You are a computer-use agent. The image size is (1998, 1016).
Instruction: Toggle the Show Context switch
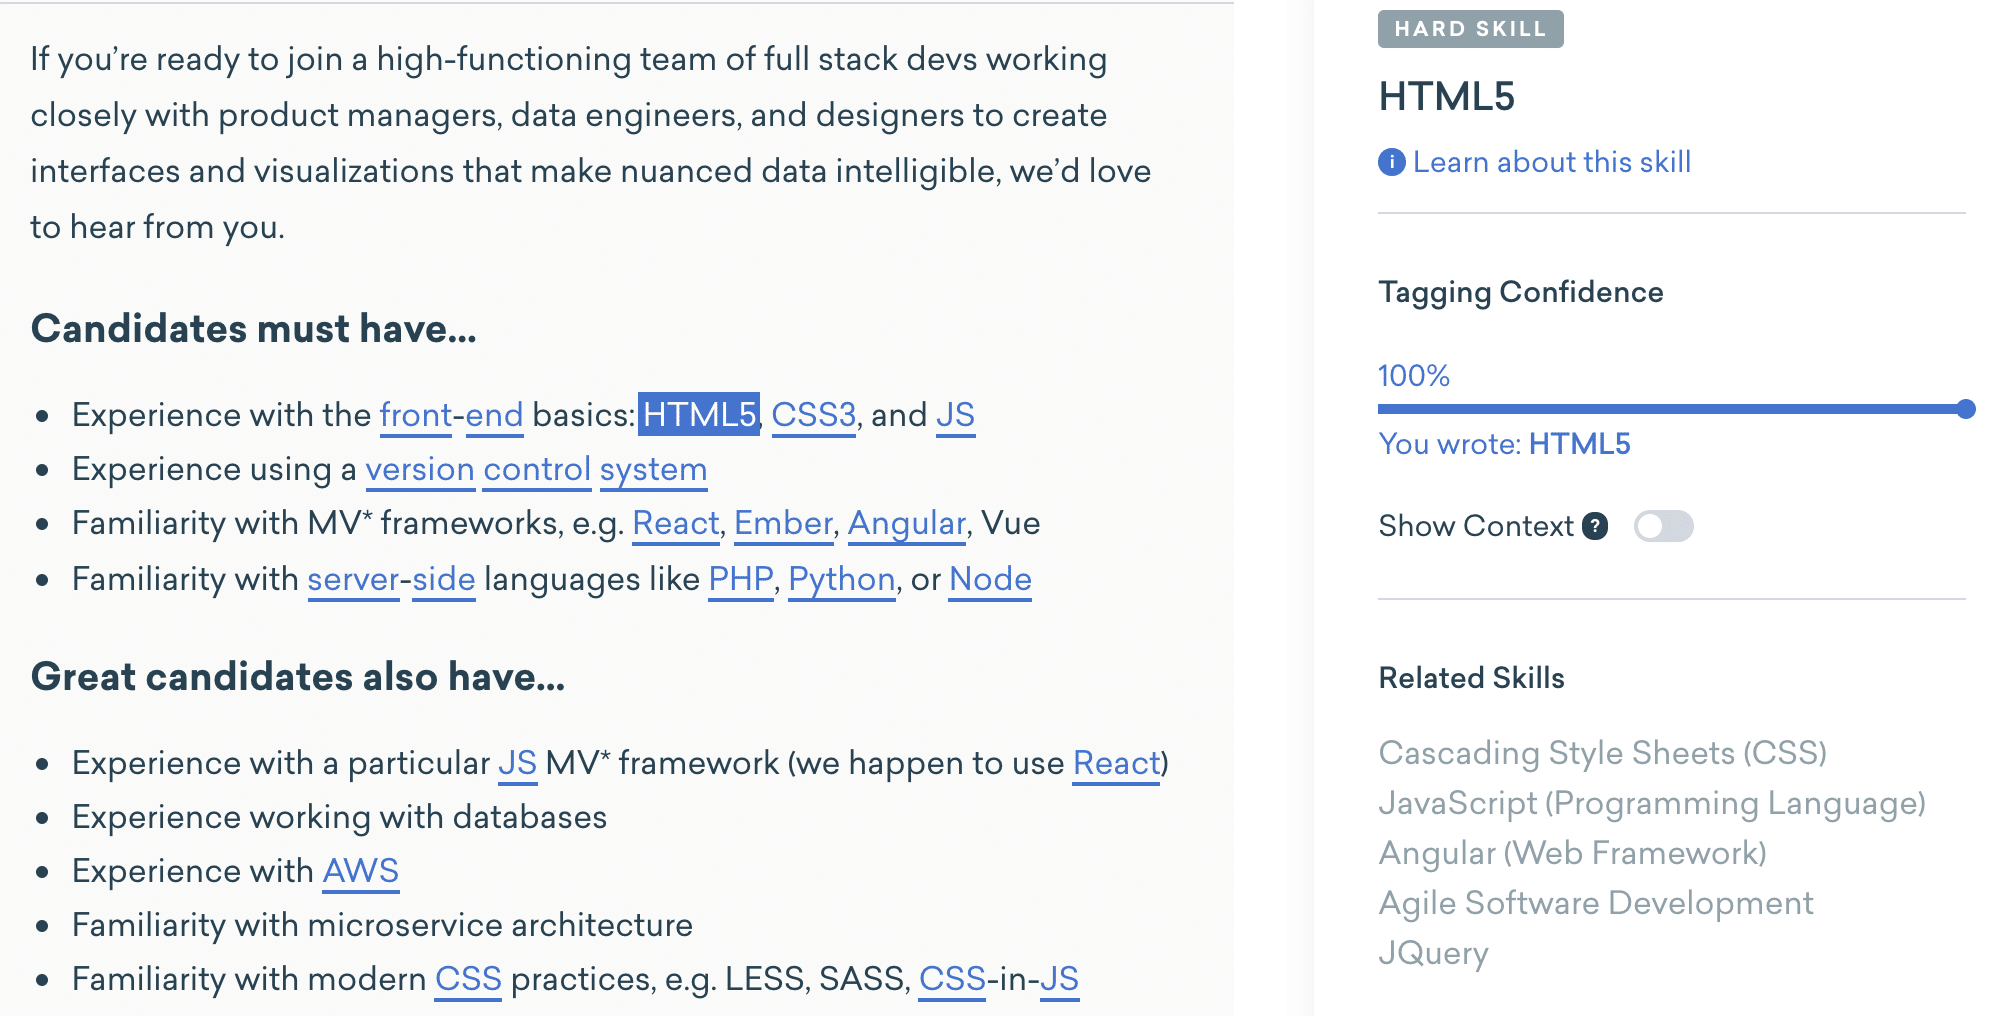click(1663, 526)
